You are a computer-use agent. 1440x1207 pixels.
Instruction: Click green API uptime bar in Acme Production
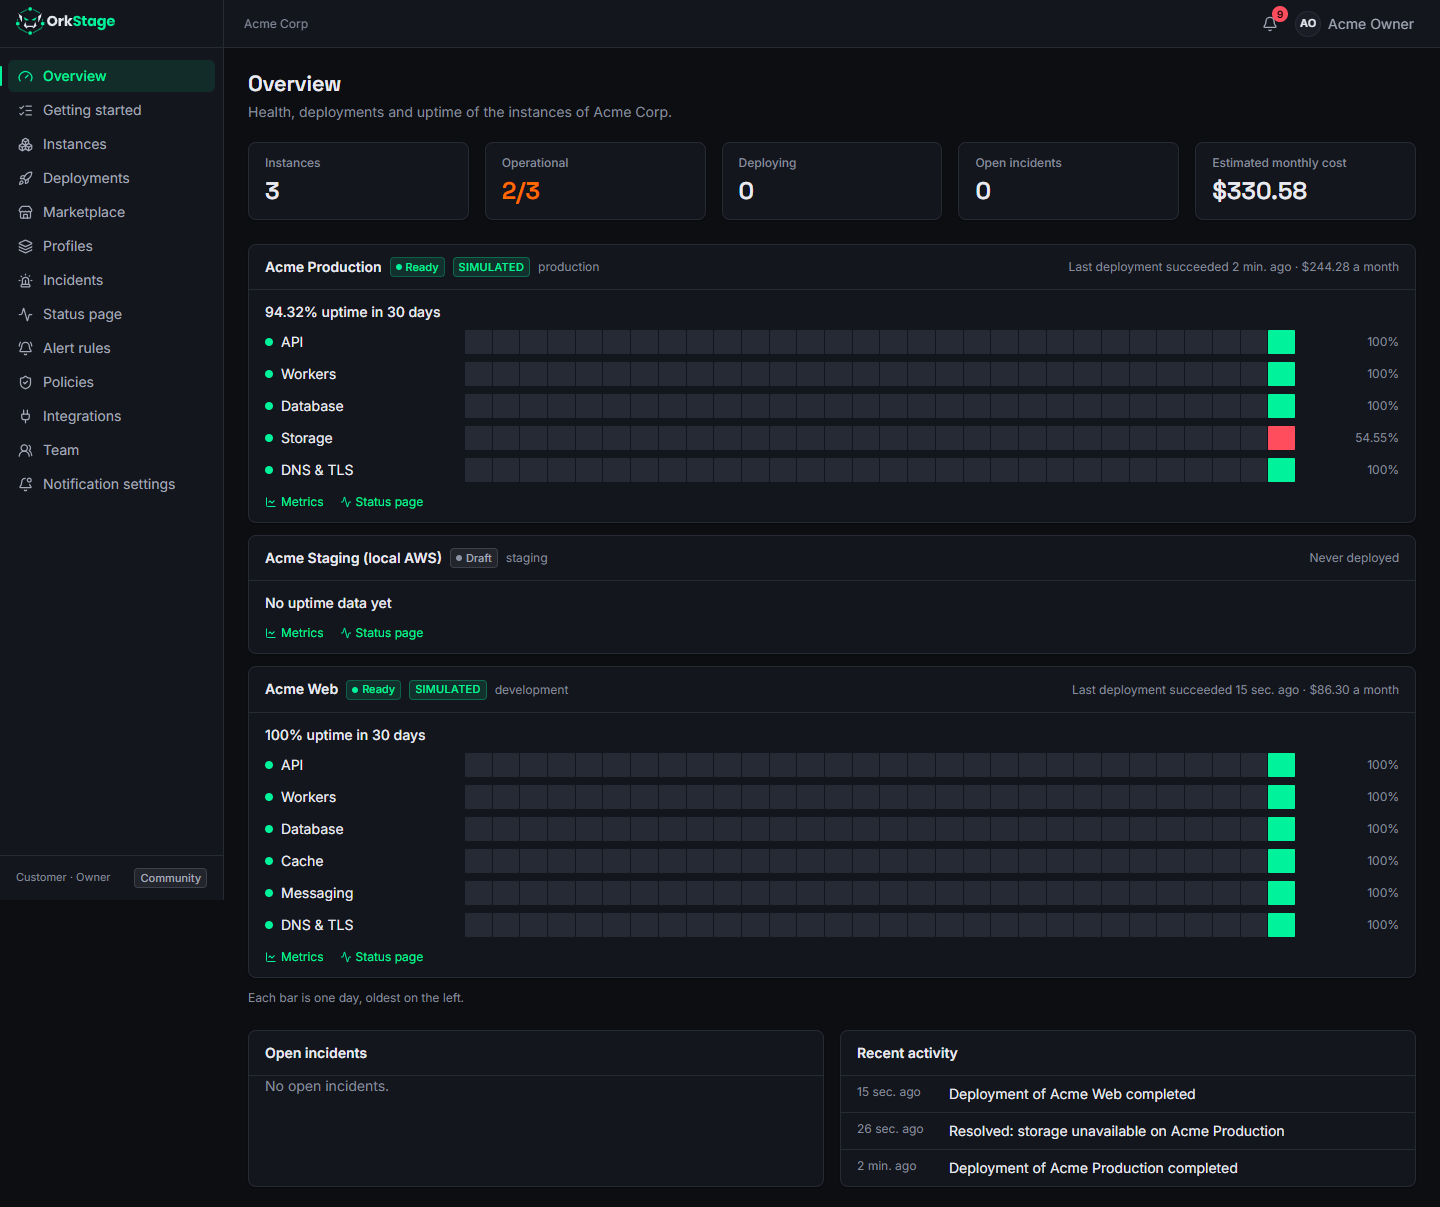(1281, 342)
